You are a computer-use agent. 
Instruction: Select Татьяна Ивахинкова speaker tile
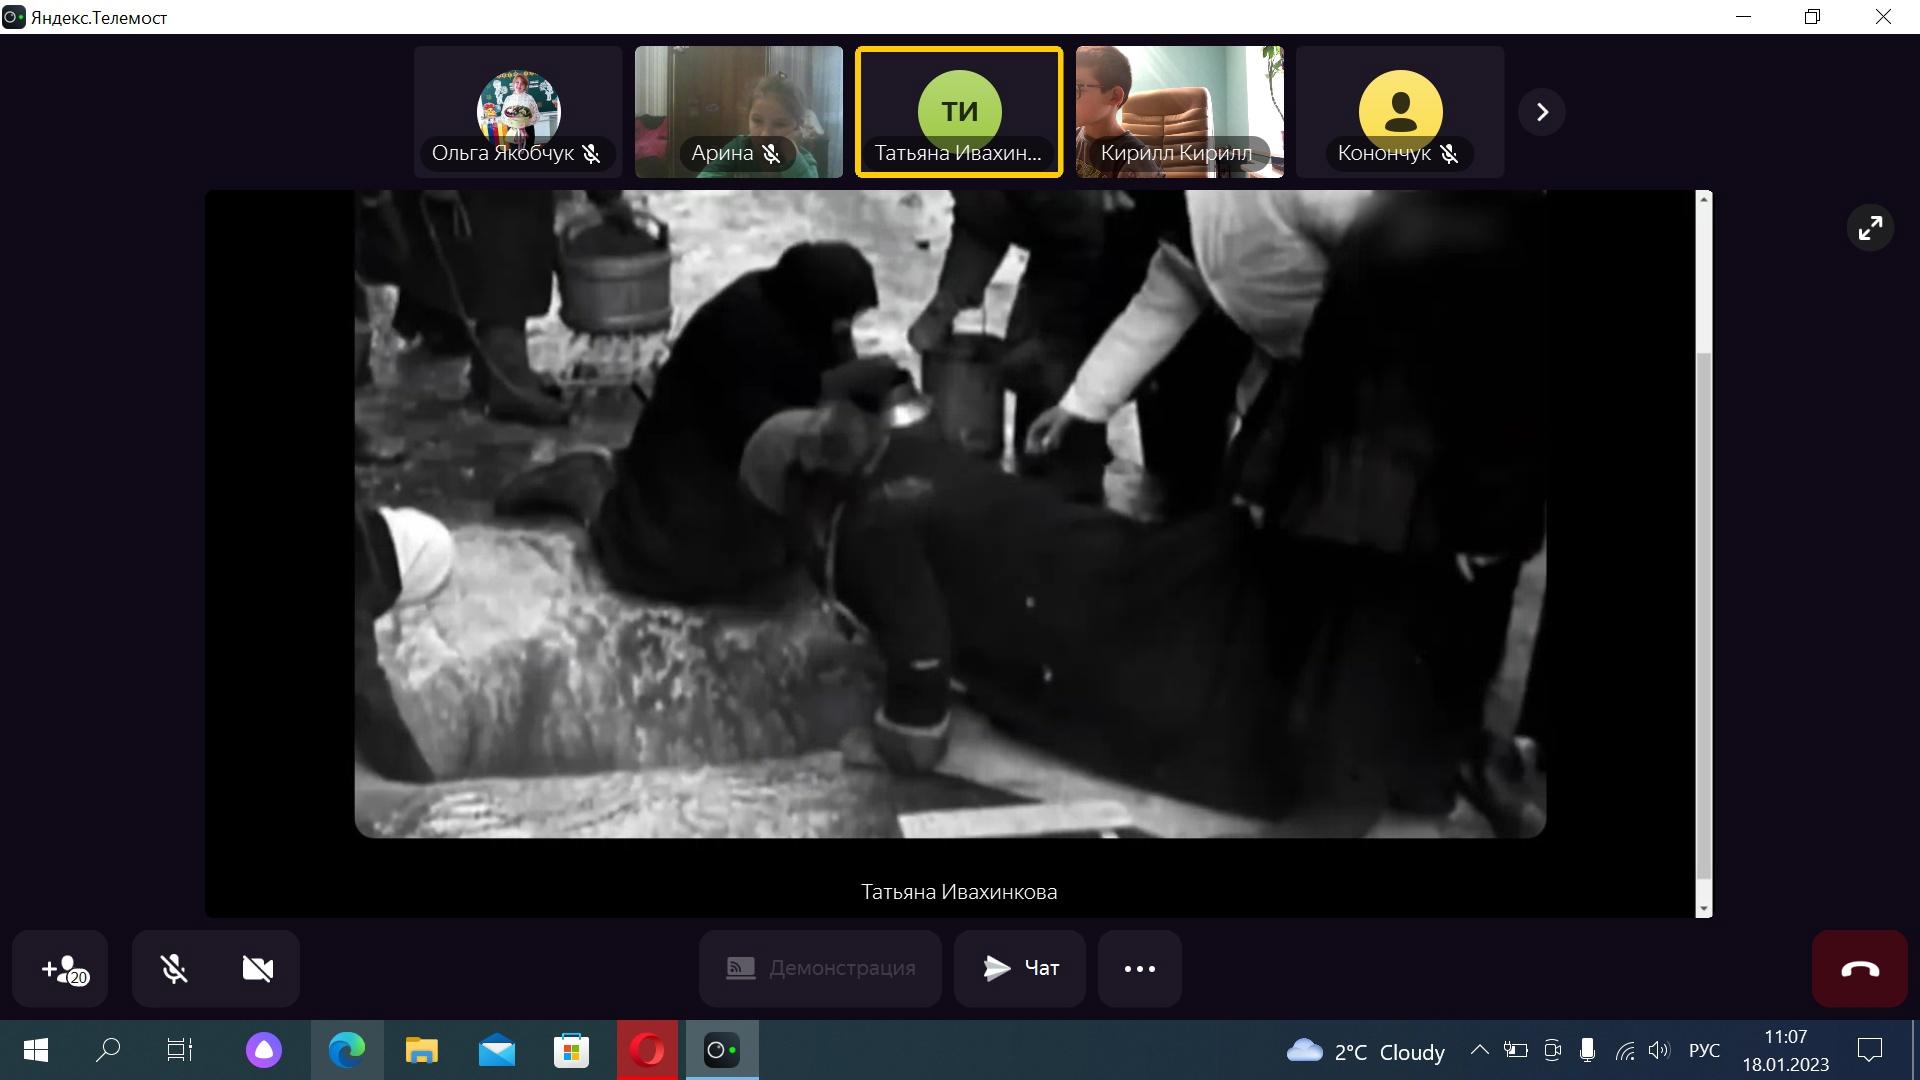[x=959, y=112]
